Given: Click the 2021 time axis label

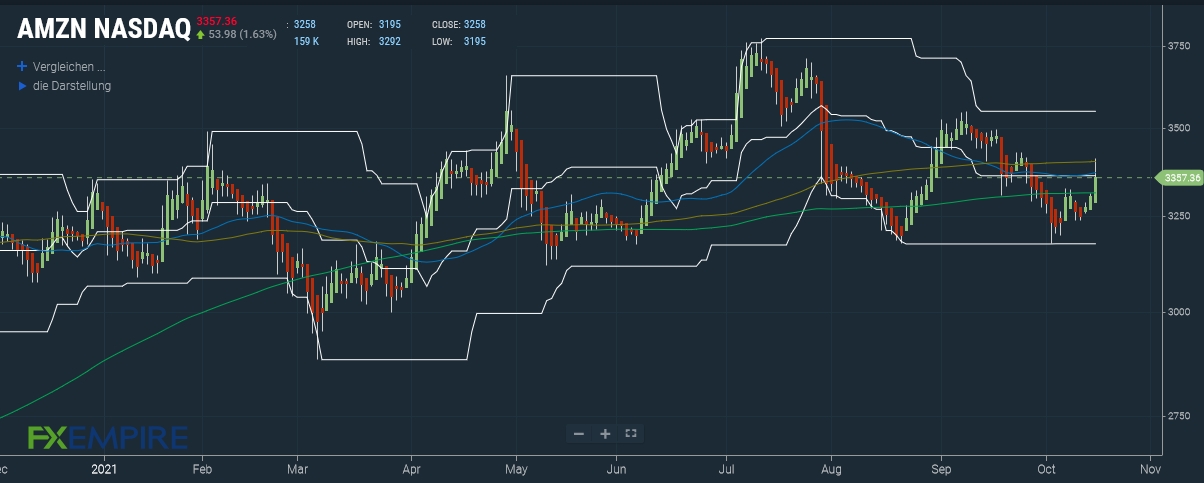Looking at the screenshot, I should [105, 467].
